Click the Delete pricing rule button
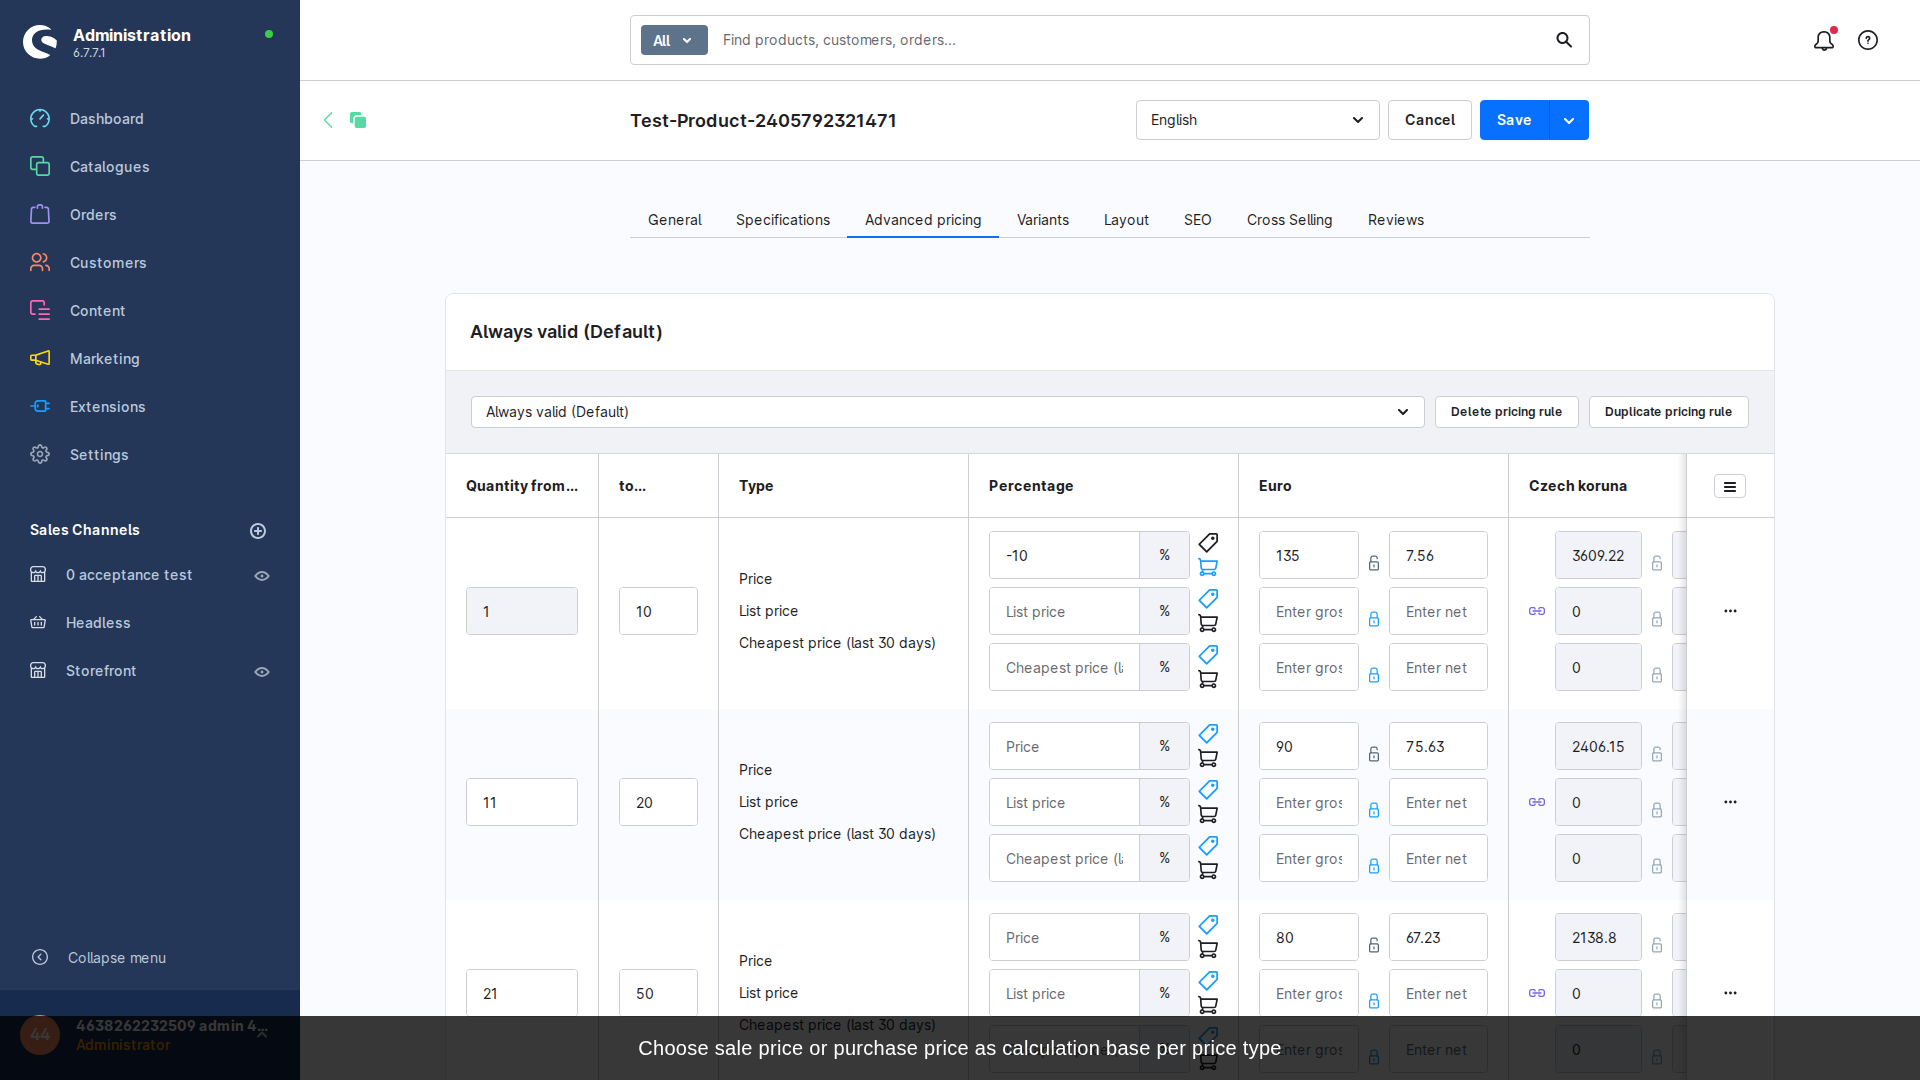This screenshot has width=1920, height=1080. click(1506, 412)
